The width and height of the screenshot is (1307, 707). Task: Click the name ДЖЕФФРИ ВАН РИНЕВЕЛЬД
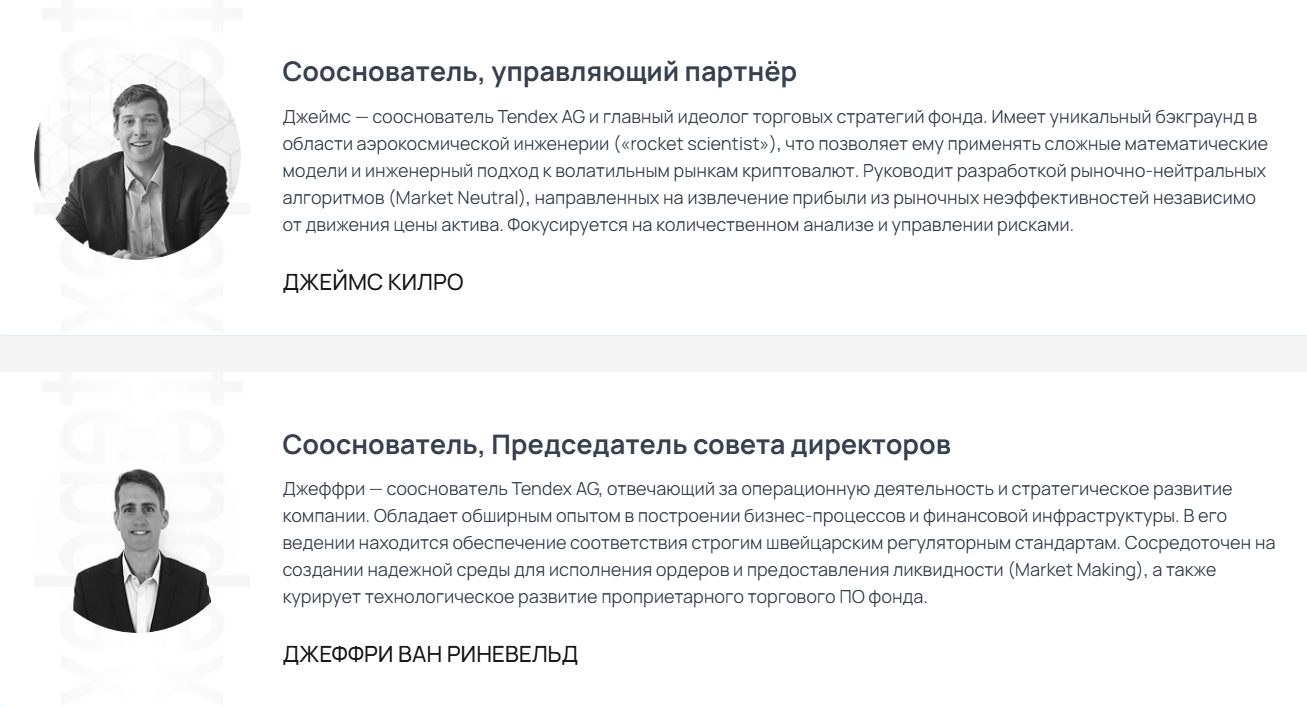tap(430, 656)
